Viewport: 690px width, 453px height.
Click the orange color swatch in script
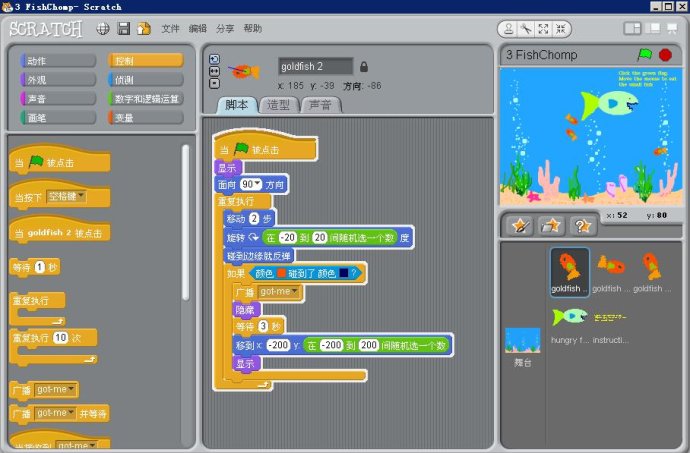pyautogui.click(x=281, y=273)
